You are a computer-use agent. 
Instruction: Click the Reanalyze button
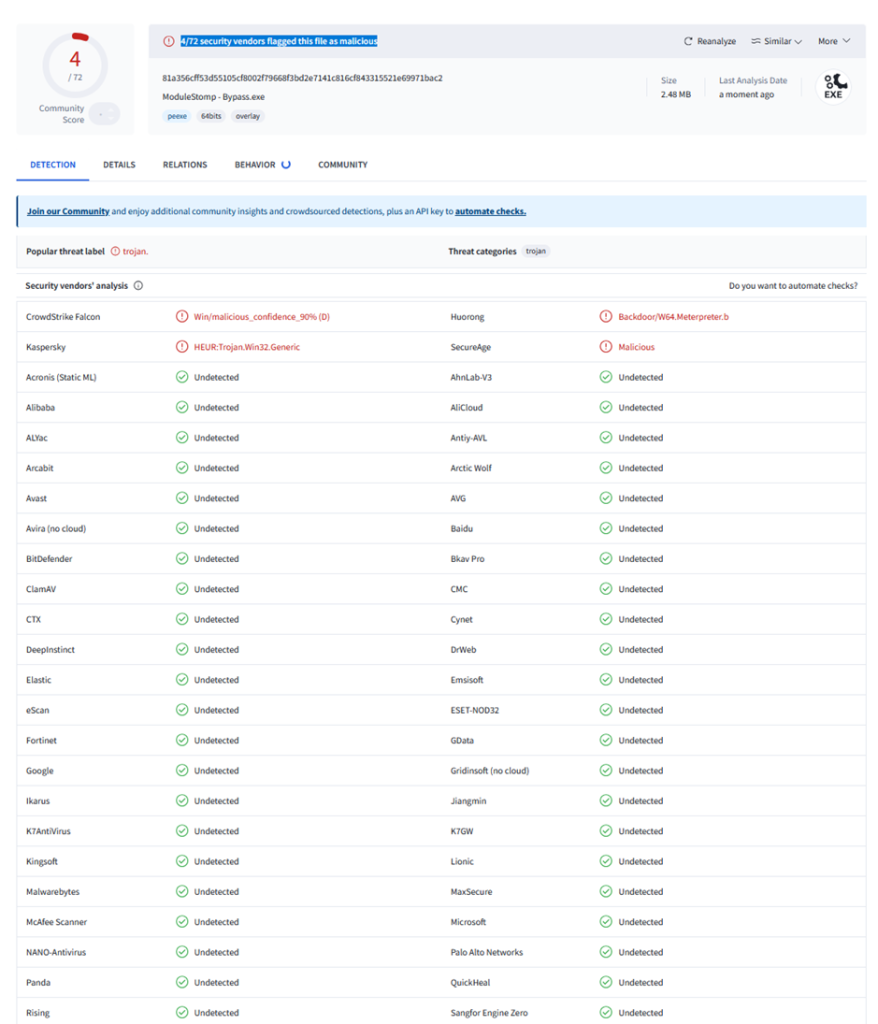[x=709, y=41]
